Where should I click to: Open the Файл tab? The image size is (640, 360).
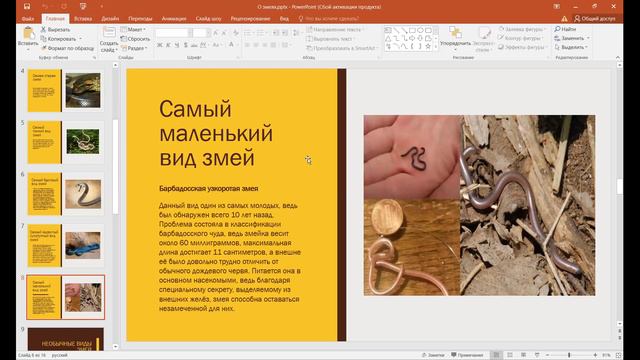coord(28,18)
